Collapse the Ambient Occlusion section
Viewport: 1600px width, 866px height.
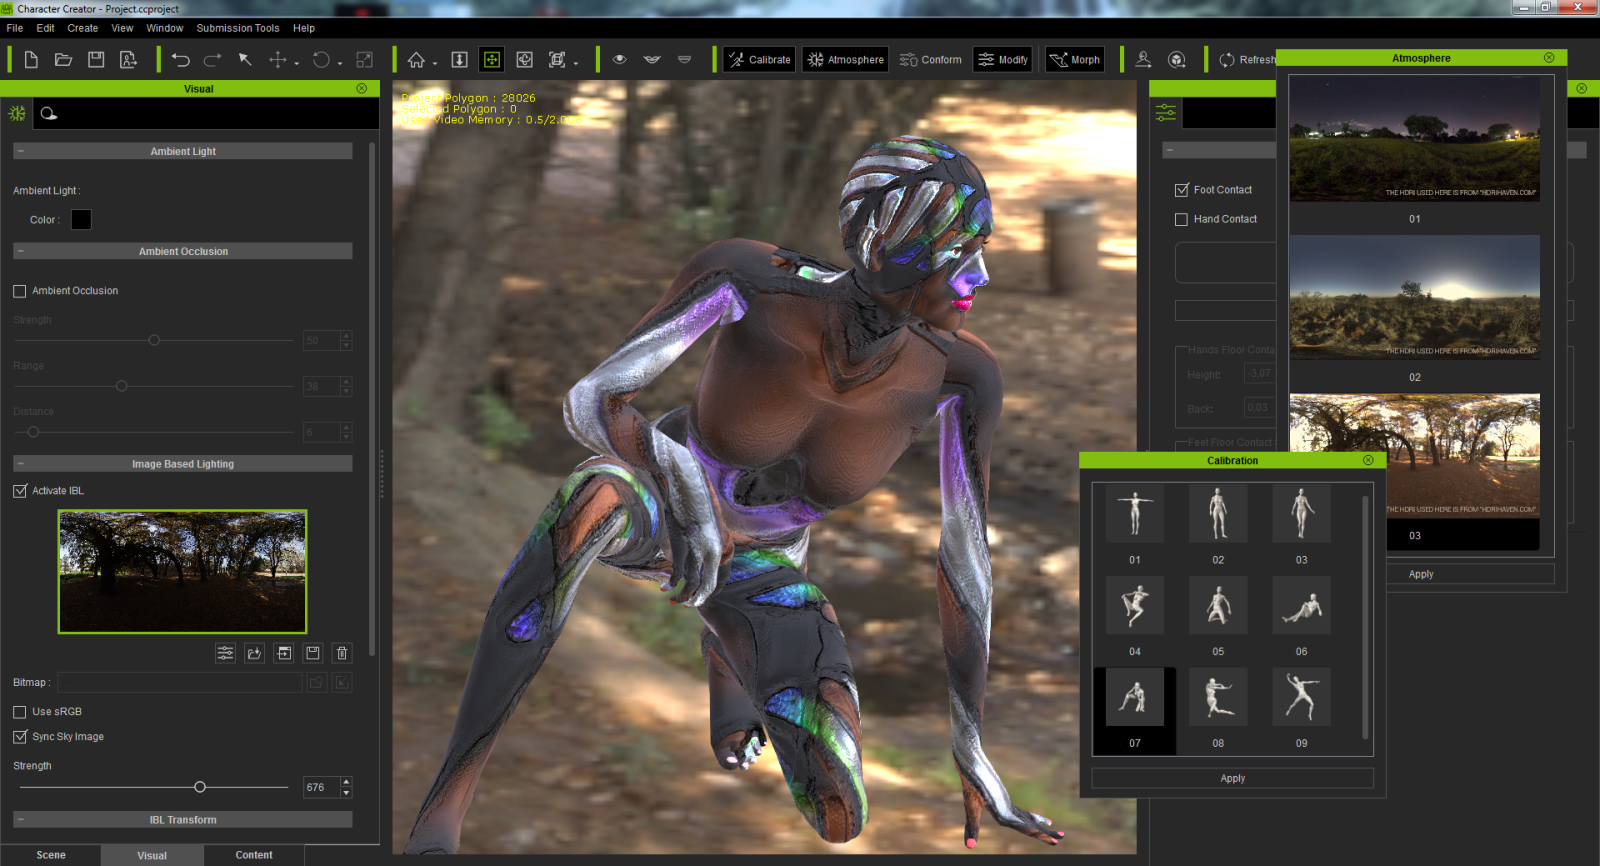point(20,251)
